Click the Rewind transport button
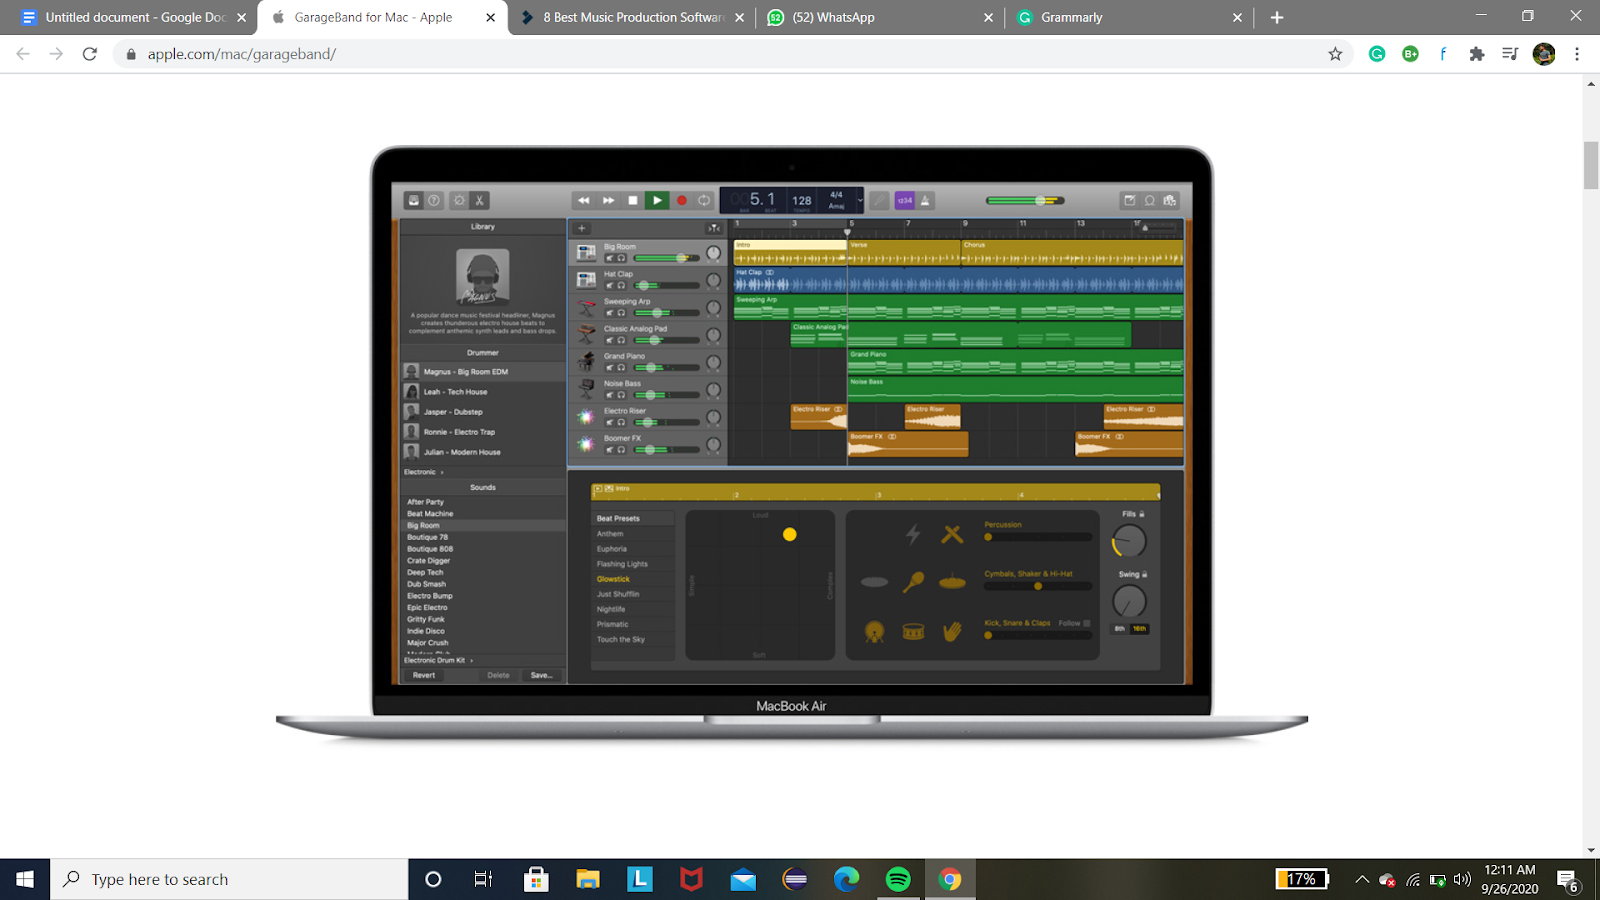Image resolution: width=1600 pixels, height=900 pixels. tap(583, 200)
